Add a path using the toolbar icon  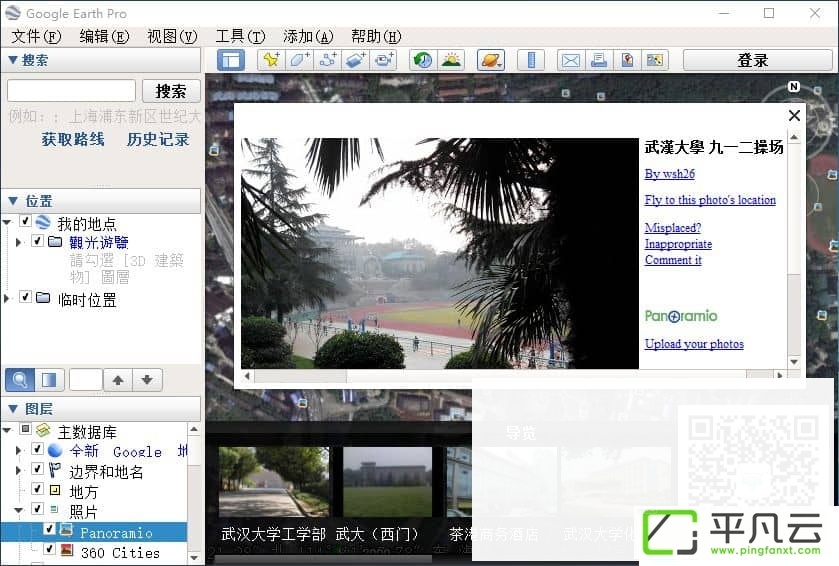click(x=327, y=60)
